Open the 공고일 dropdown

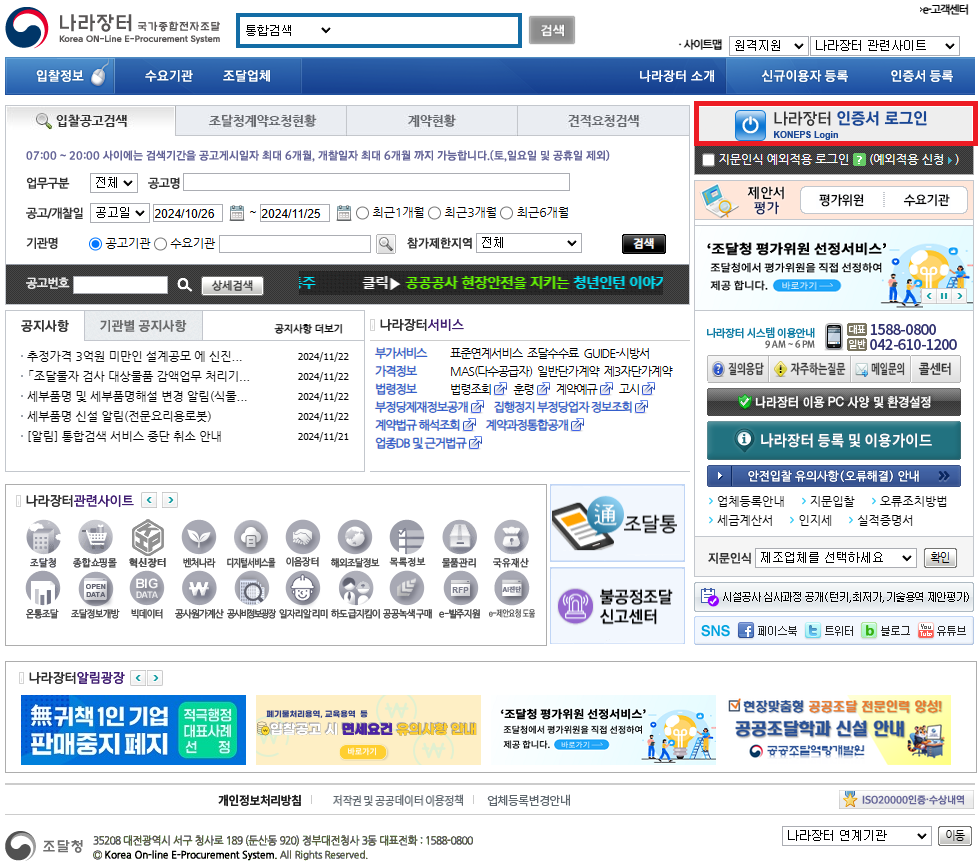pos(119,213)
